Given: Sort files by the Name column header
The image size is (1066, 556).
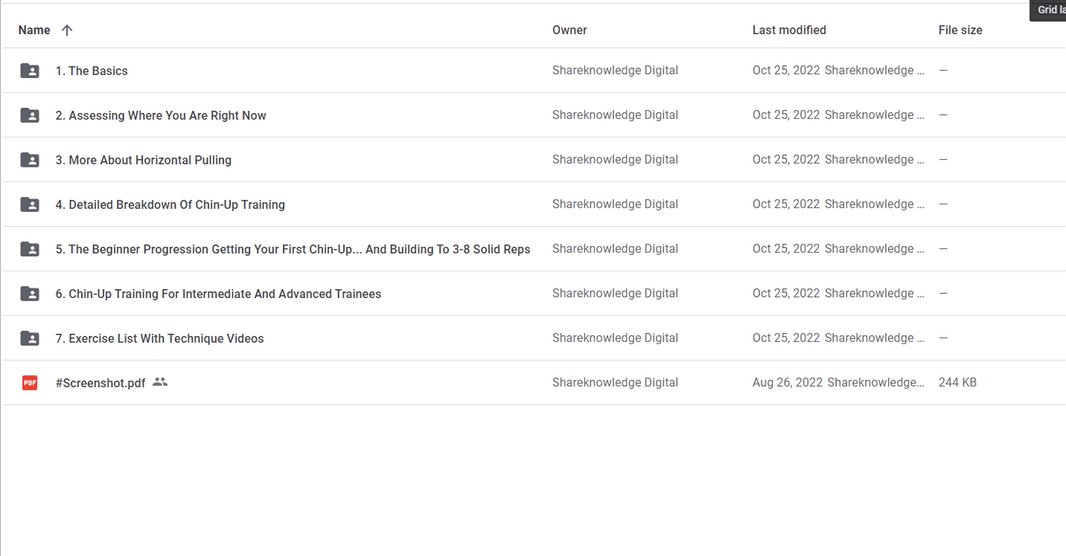Looking at the screenshot, I should (x=34, y=30).
